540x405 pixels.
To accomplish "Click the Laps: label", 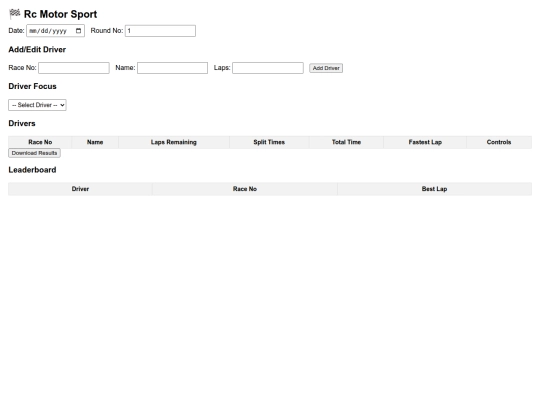I will (x=222, y=68).
